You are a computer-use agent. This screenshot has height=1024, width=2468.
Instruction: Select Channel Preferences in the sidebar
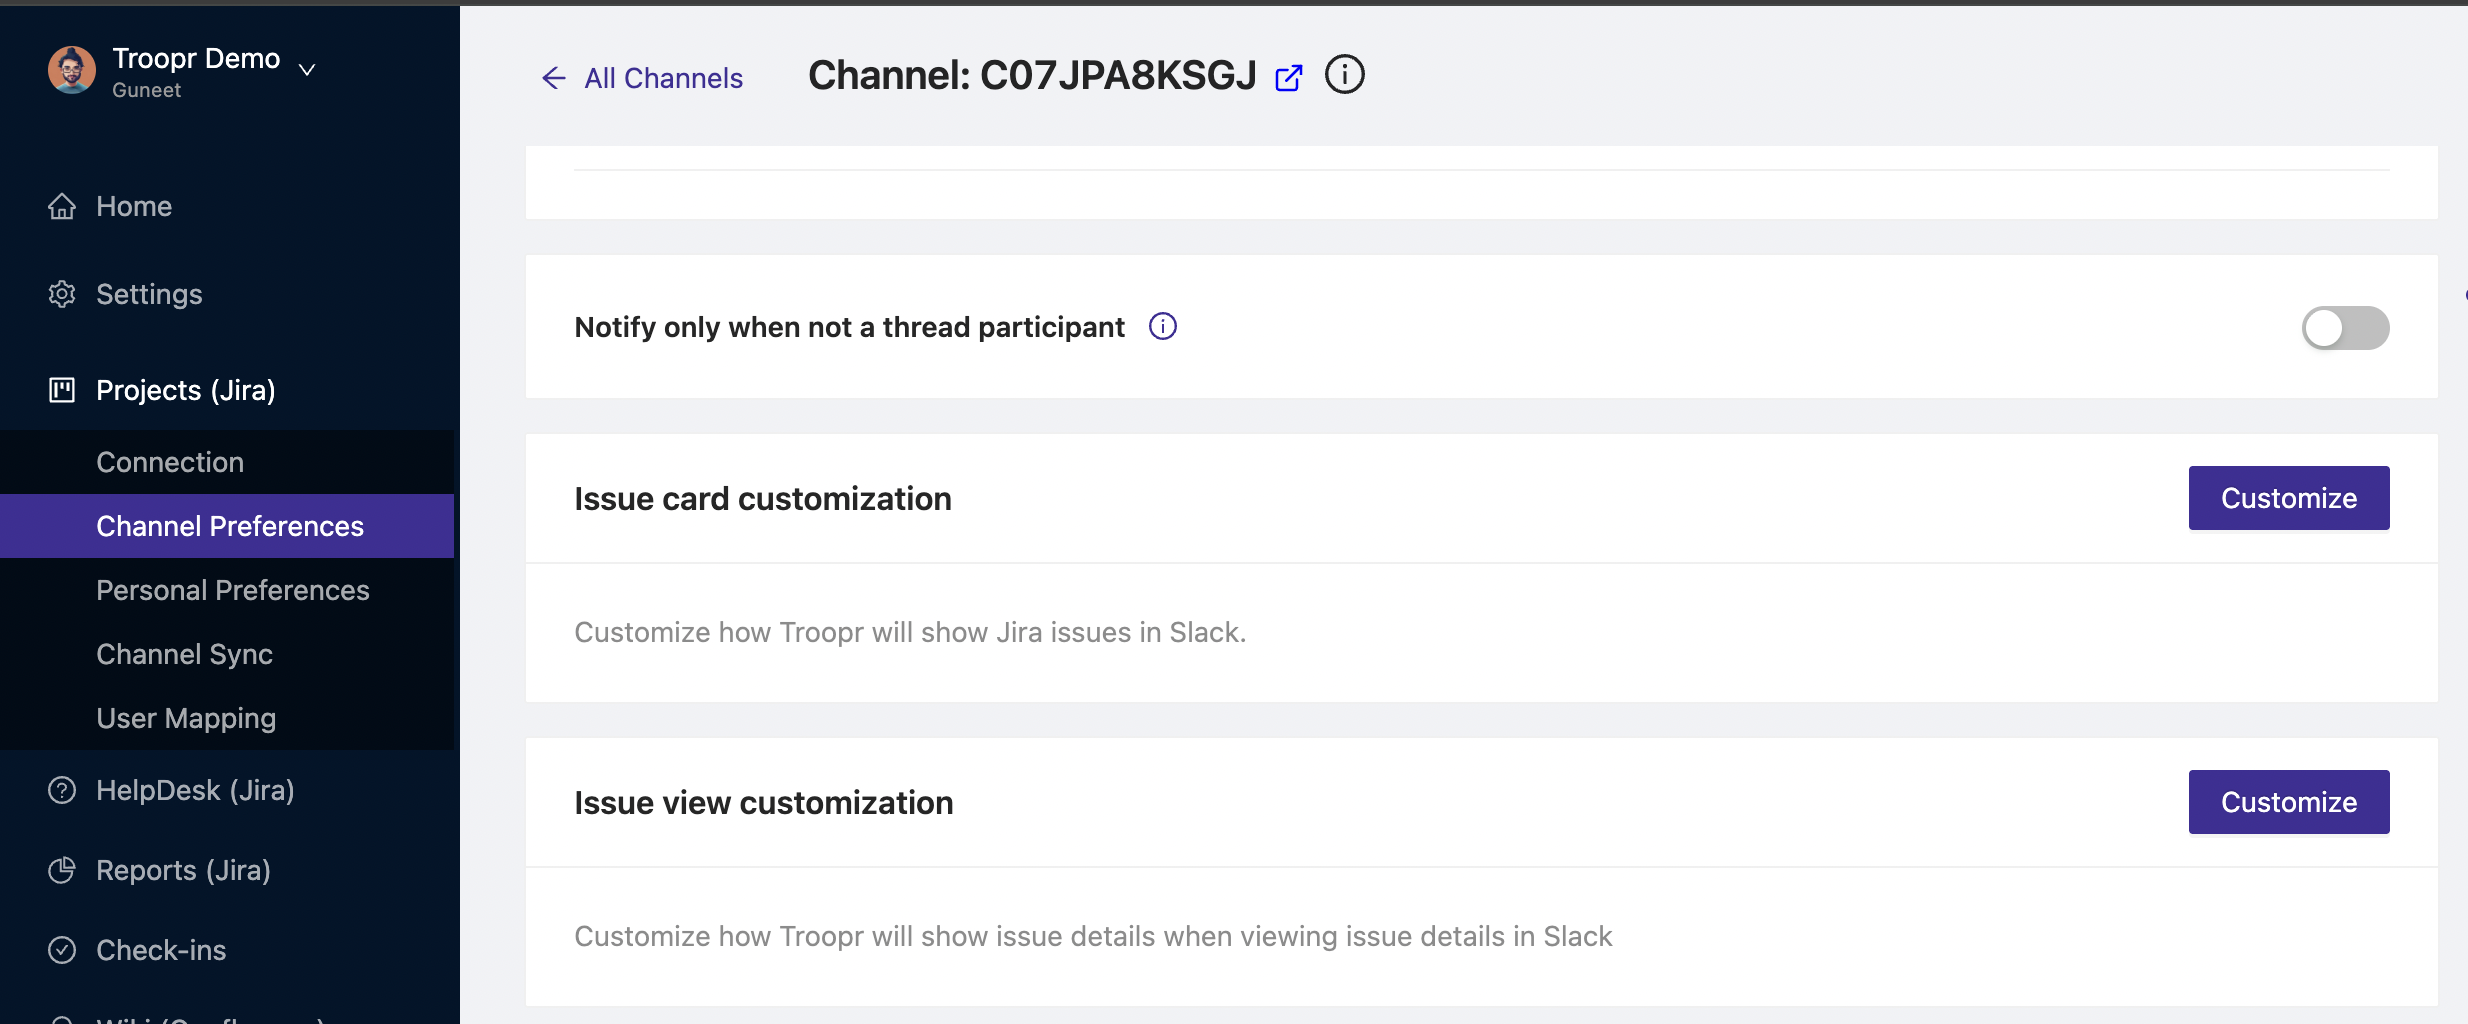click(x=227, y=526)
